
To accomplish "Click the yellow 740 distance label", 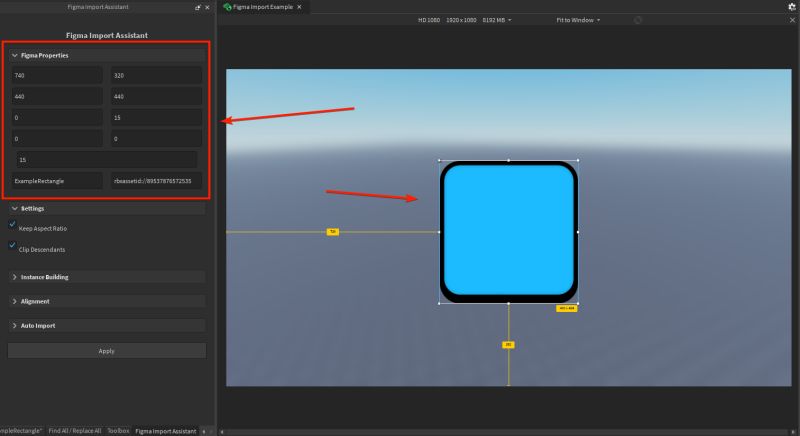I will click(x=333, y=232).
